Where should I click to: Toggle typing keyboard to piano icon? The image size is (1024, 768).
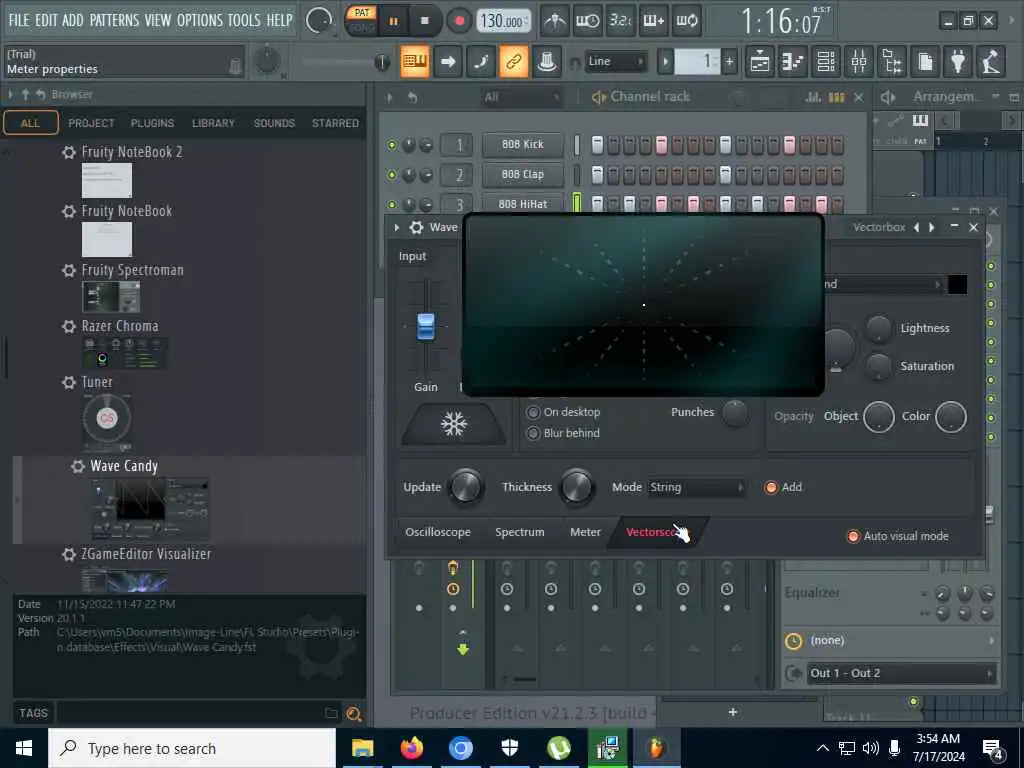[414, 61]
